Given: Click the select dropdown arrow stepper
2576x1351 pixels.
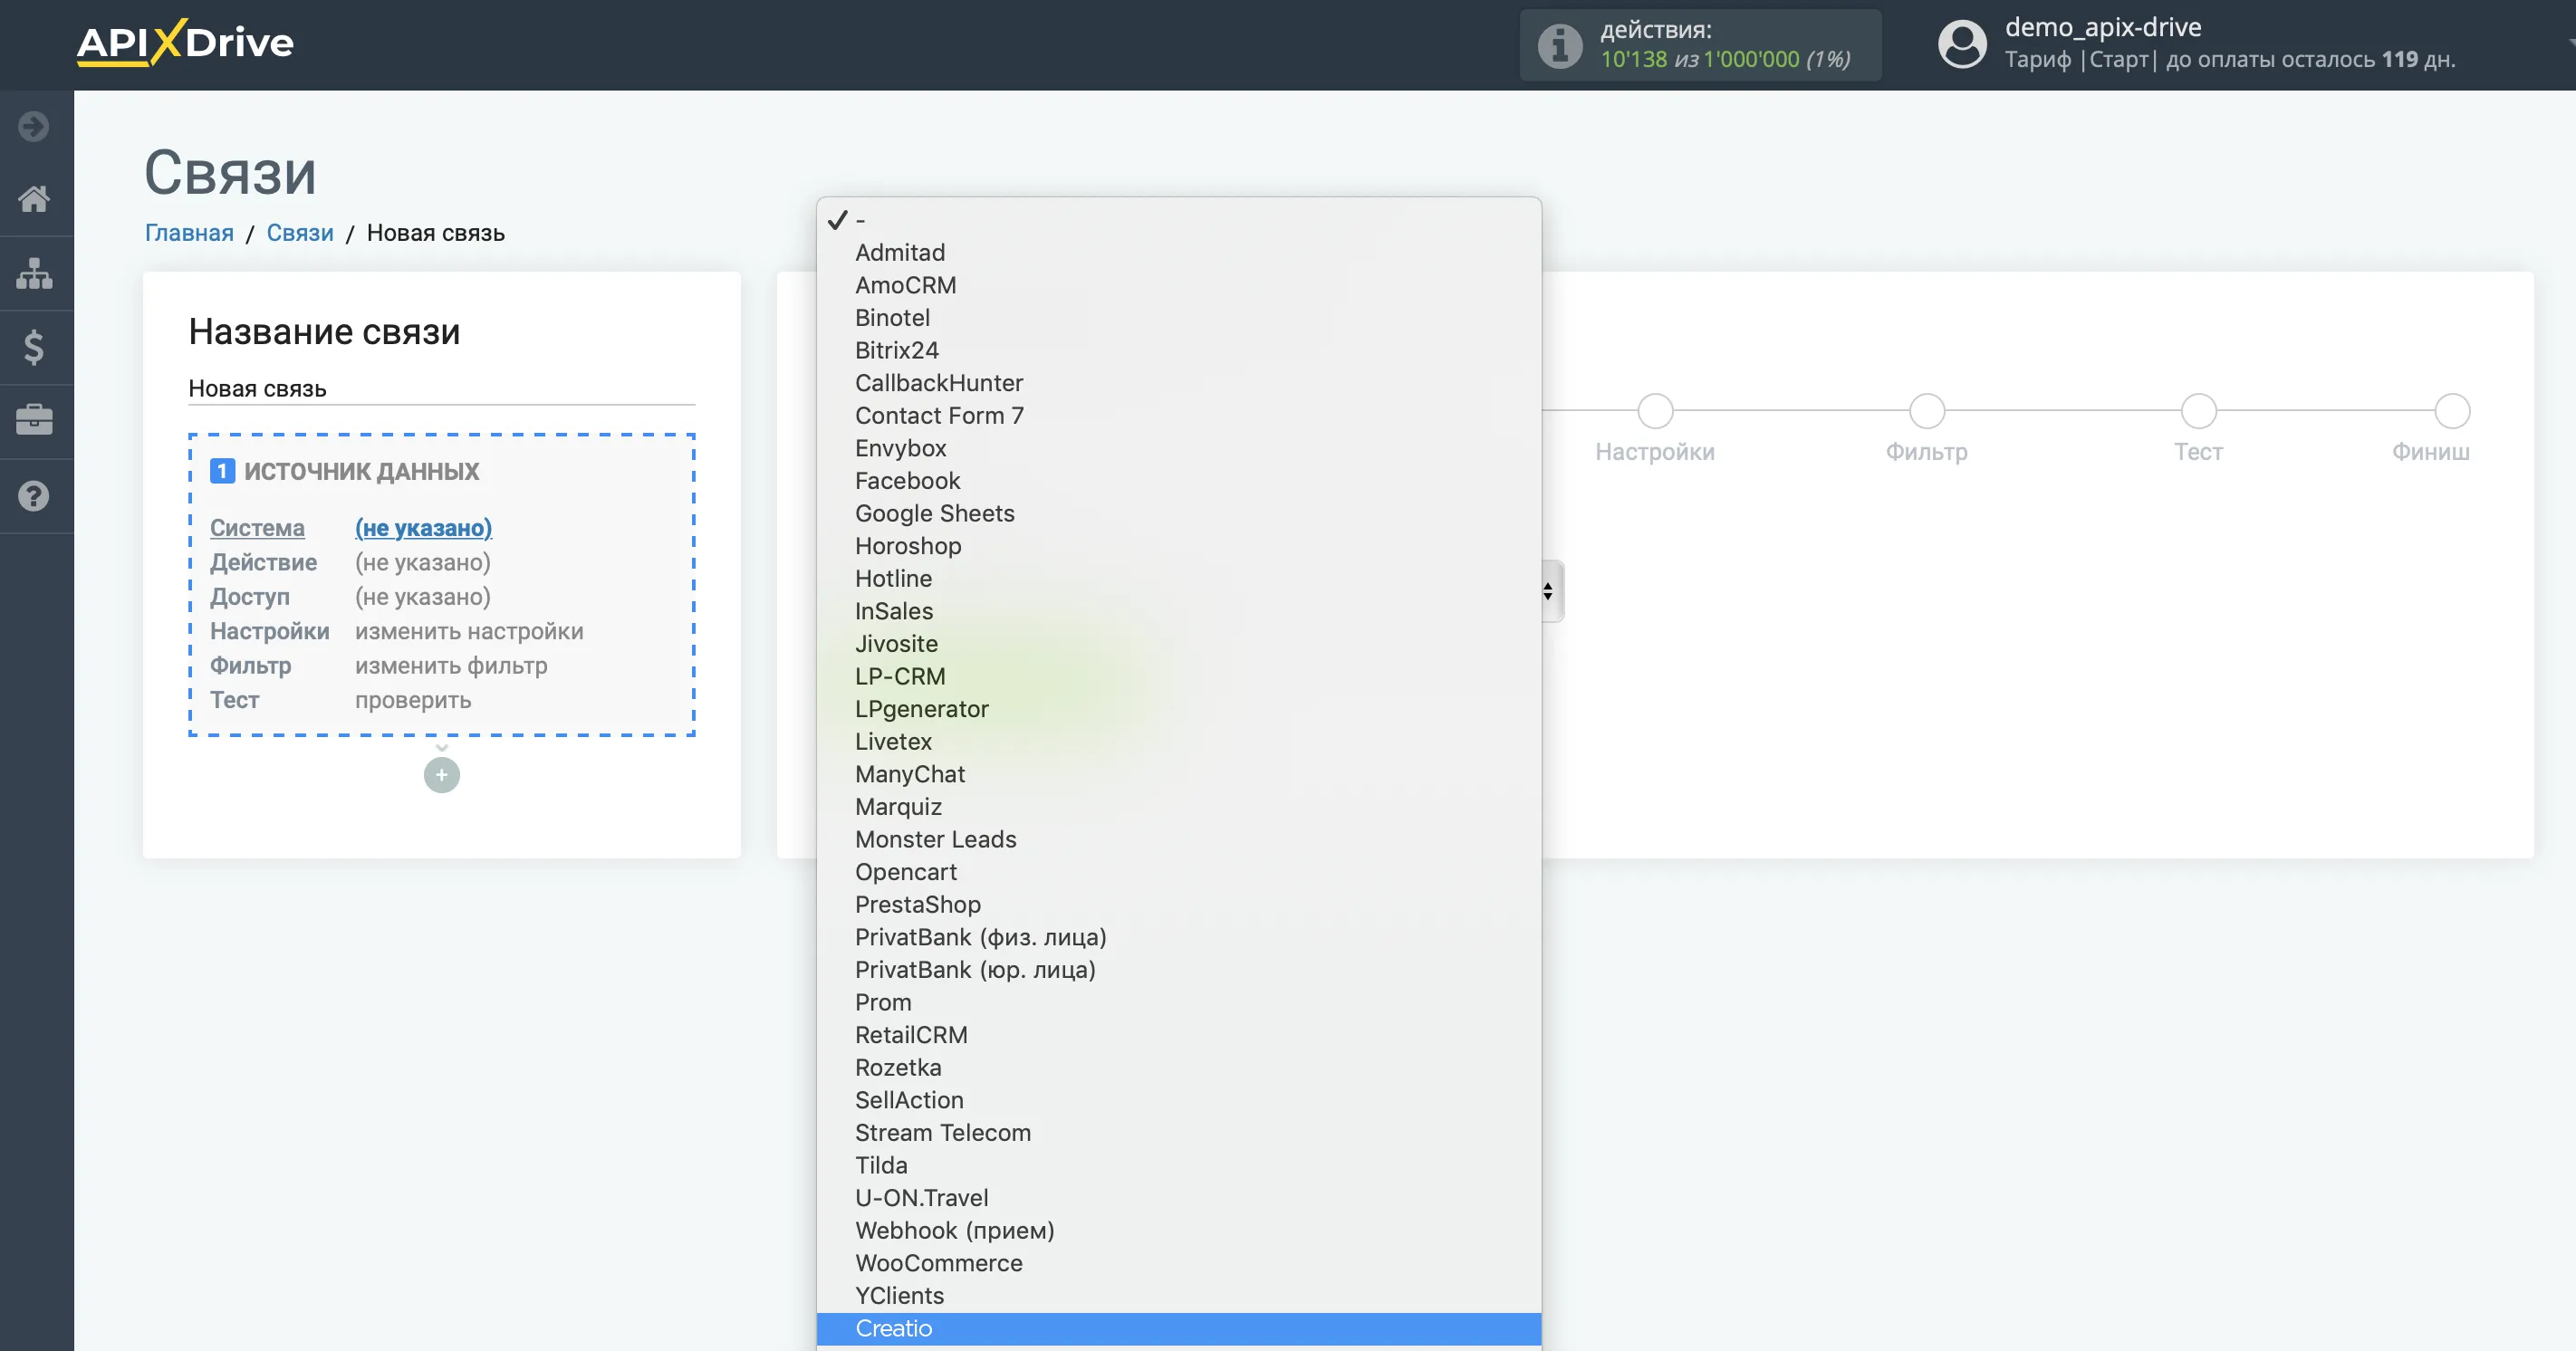Looking at the screenshot, I should click(1548, 592).
